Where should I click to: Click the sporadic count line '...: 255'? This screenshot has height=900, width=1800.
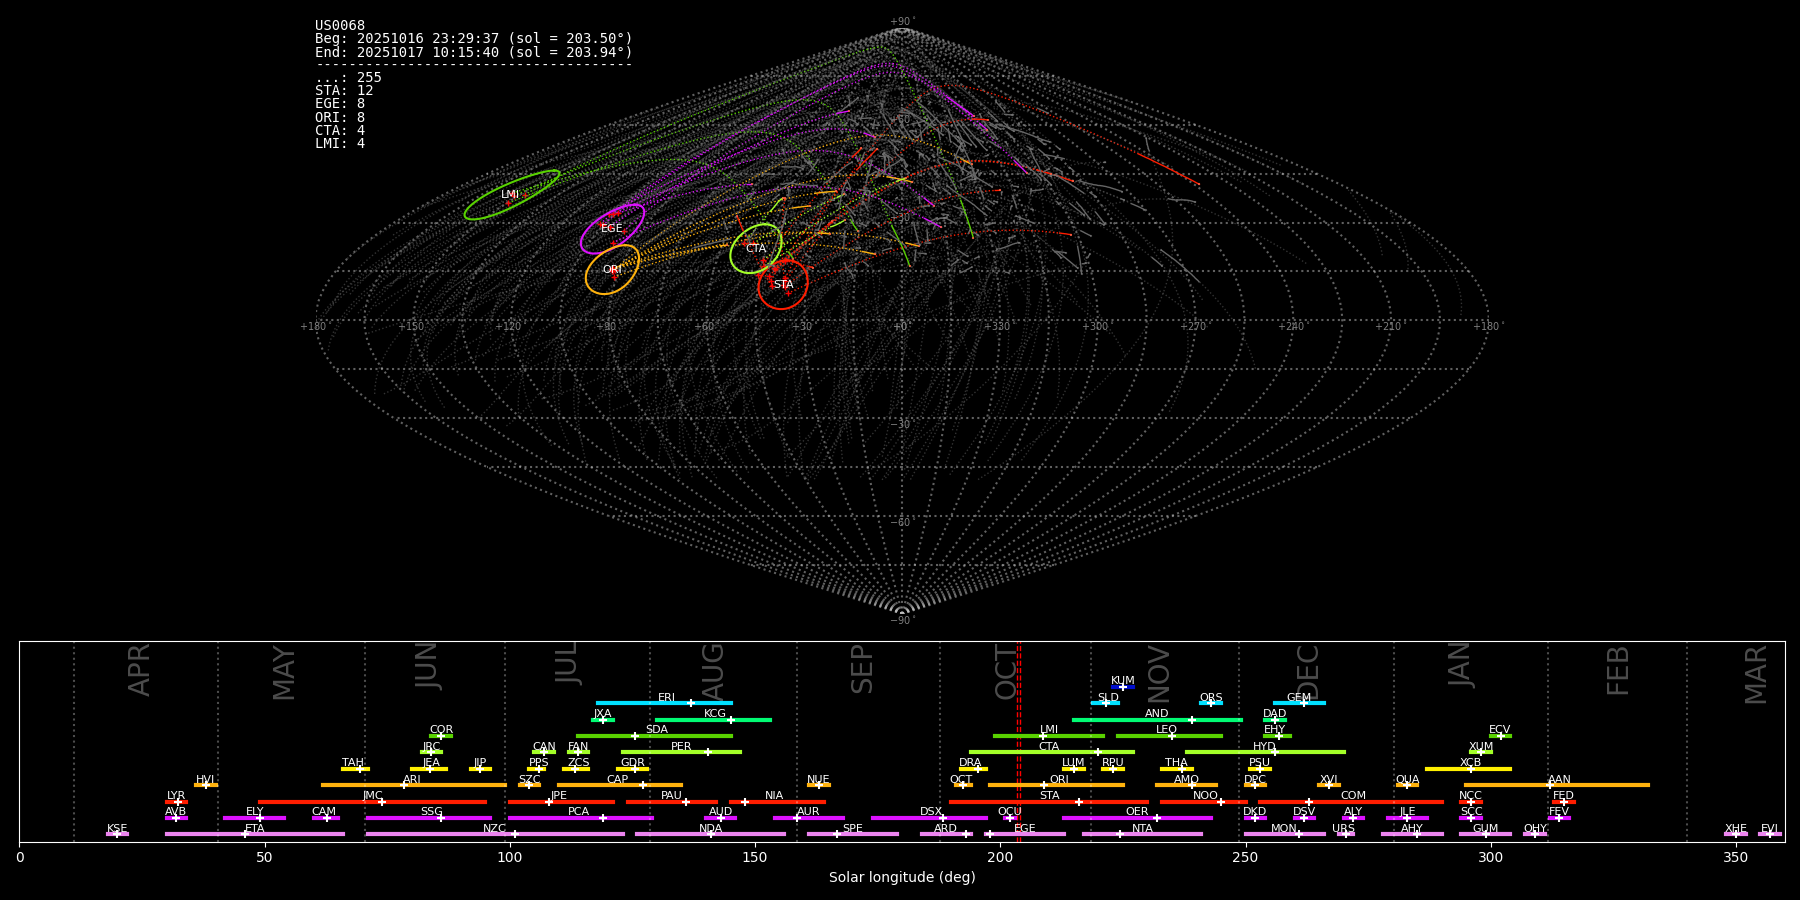[348, 78]
